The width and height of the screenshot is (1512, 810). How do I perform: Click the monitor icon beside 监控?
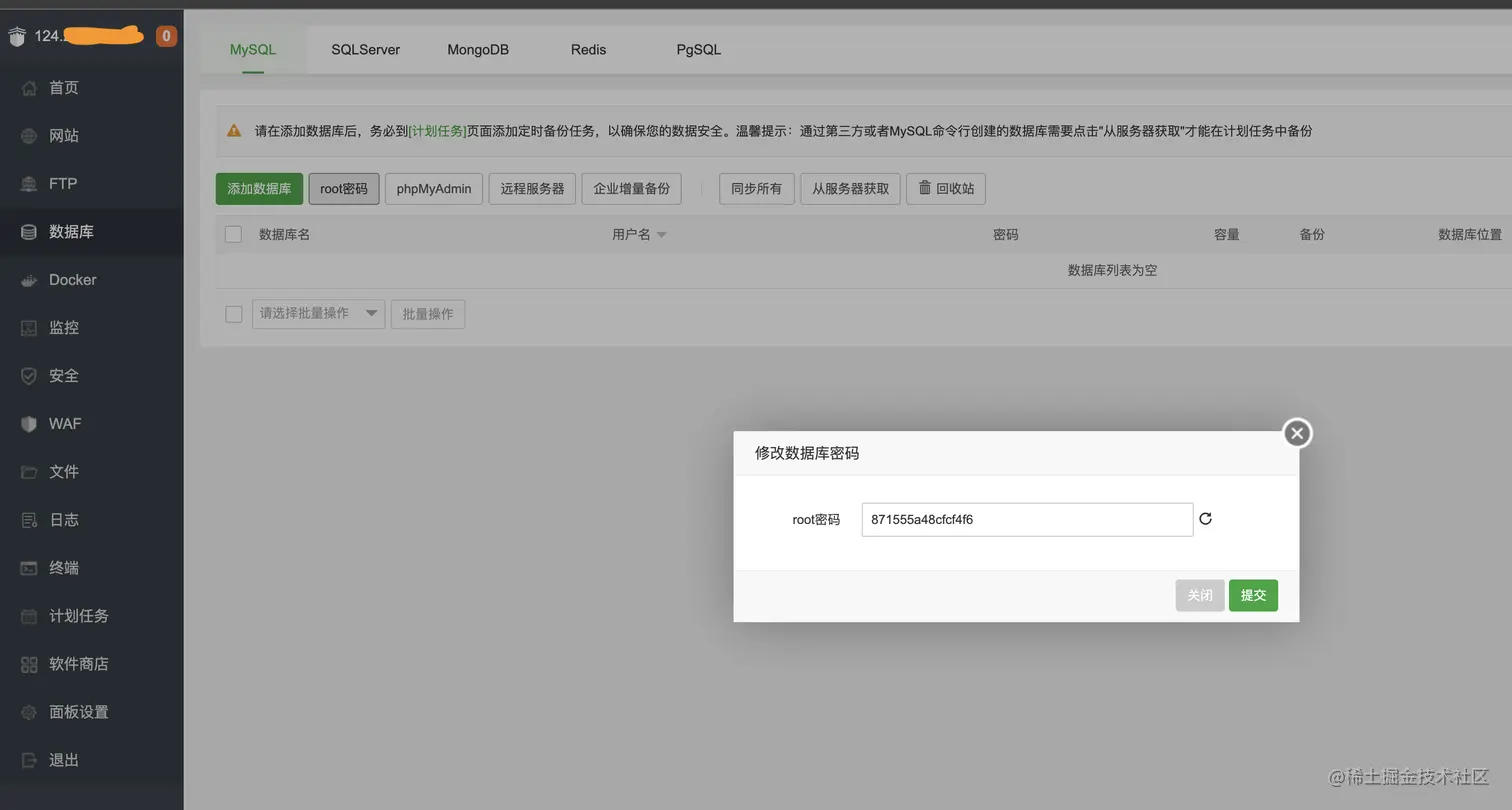(x=29, y=328)
